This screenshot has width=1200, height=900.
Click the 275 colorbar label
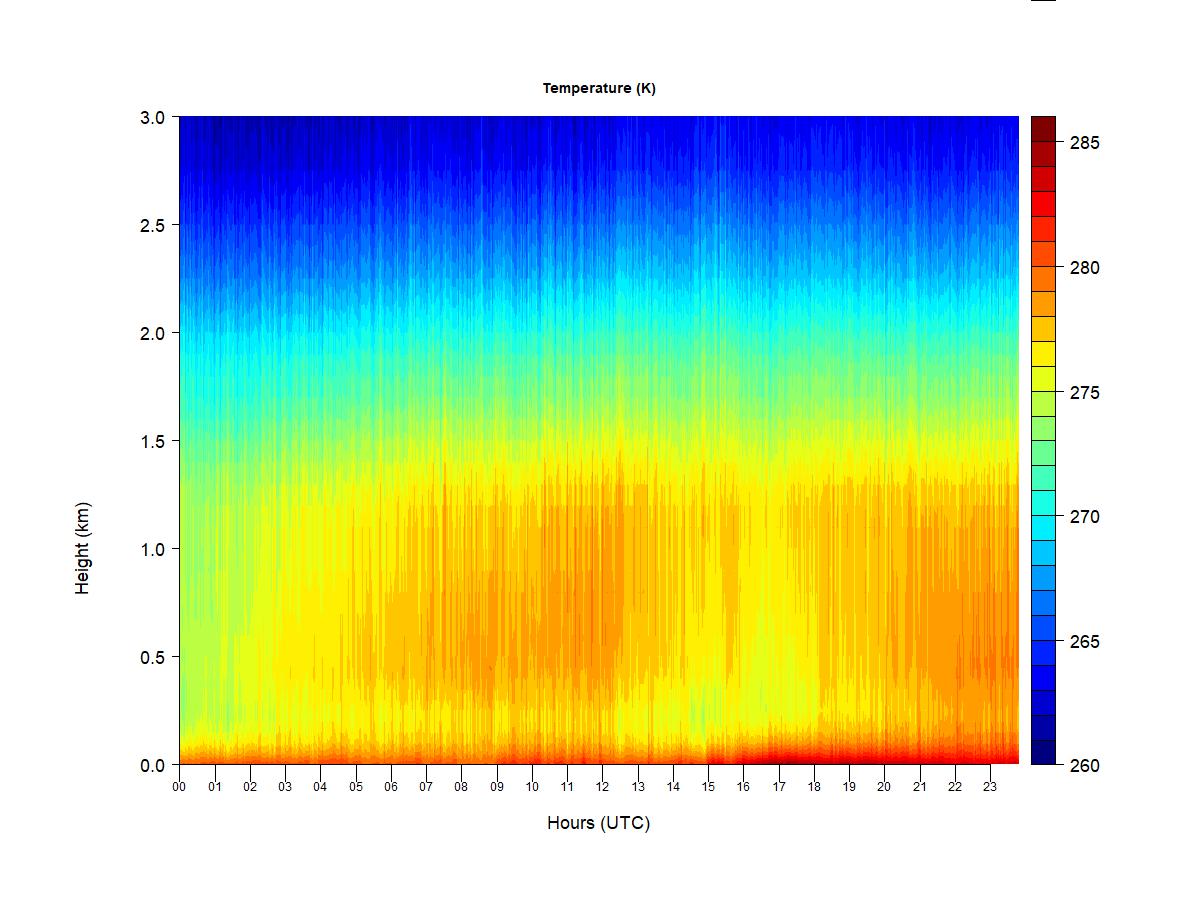coord(1084,393)
